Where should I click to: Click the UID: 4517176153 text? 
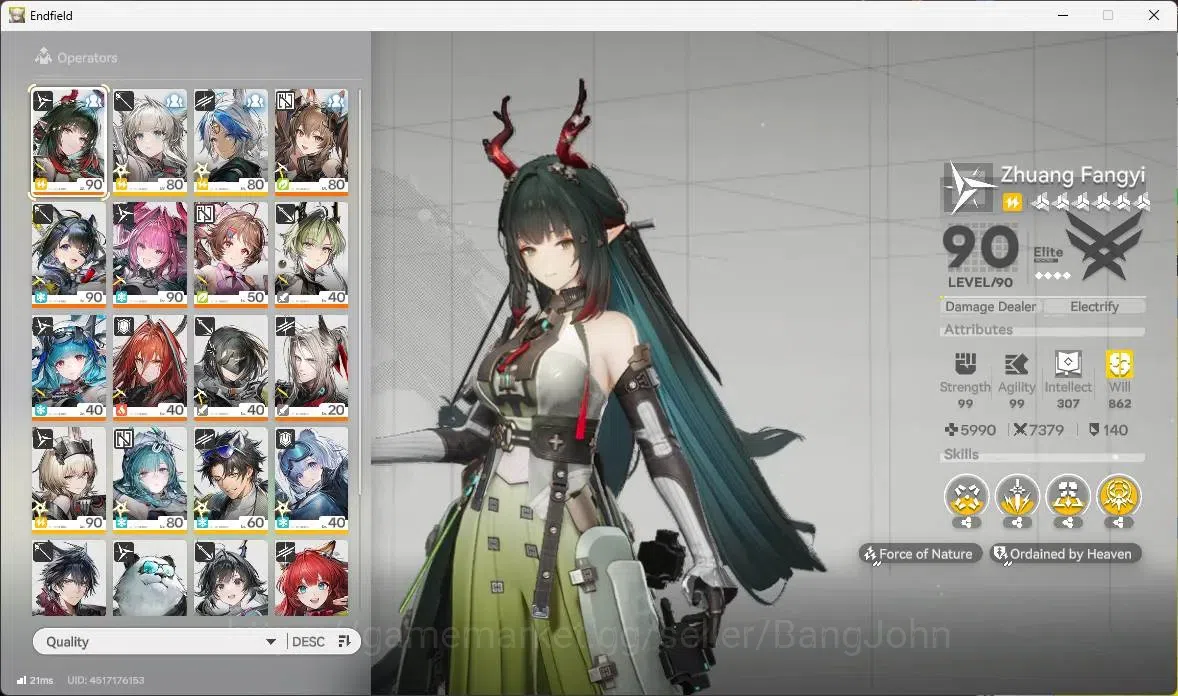coord(106,680)
